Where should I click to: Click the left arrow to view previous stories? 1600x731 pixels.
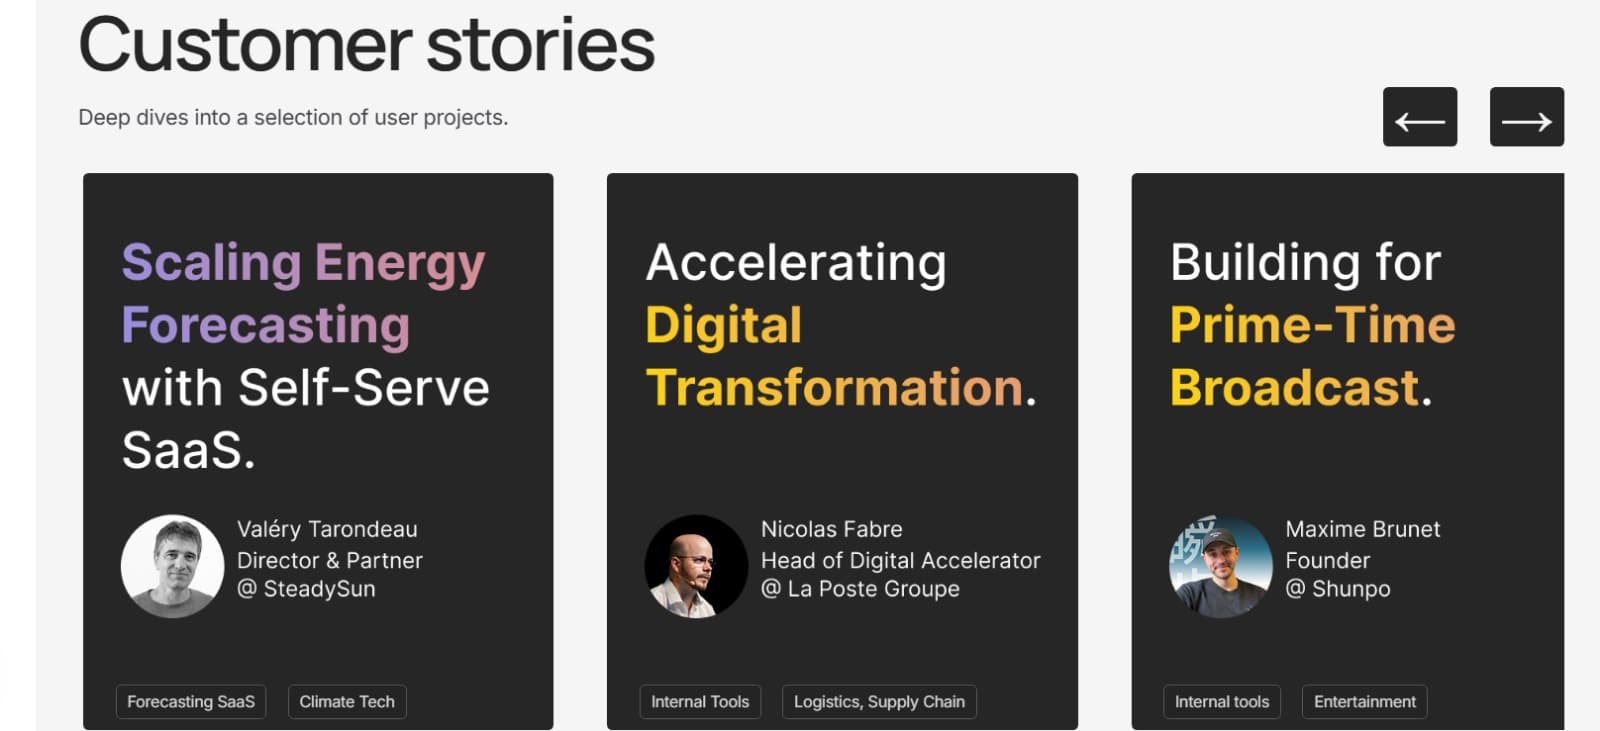coord(1419,117)
